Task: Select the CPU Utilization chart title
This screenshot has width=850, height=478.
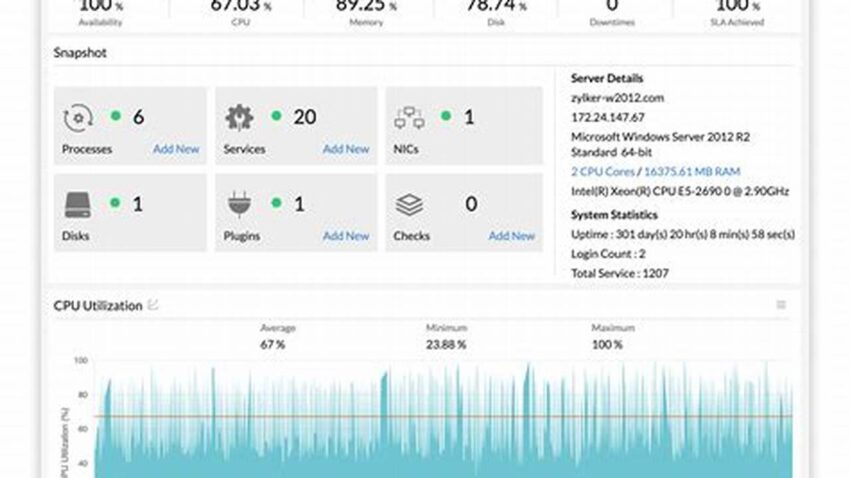Action: (98, 306)
